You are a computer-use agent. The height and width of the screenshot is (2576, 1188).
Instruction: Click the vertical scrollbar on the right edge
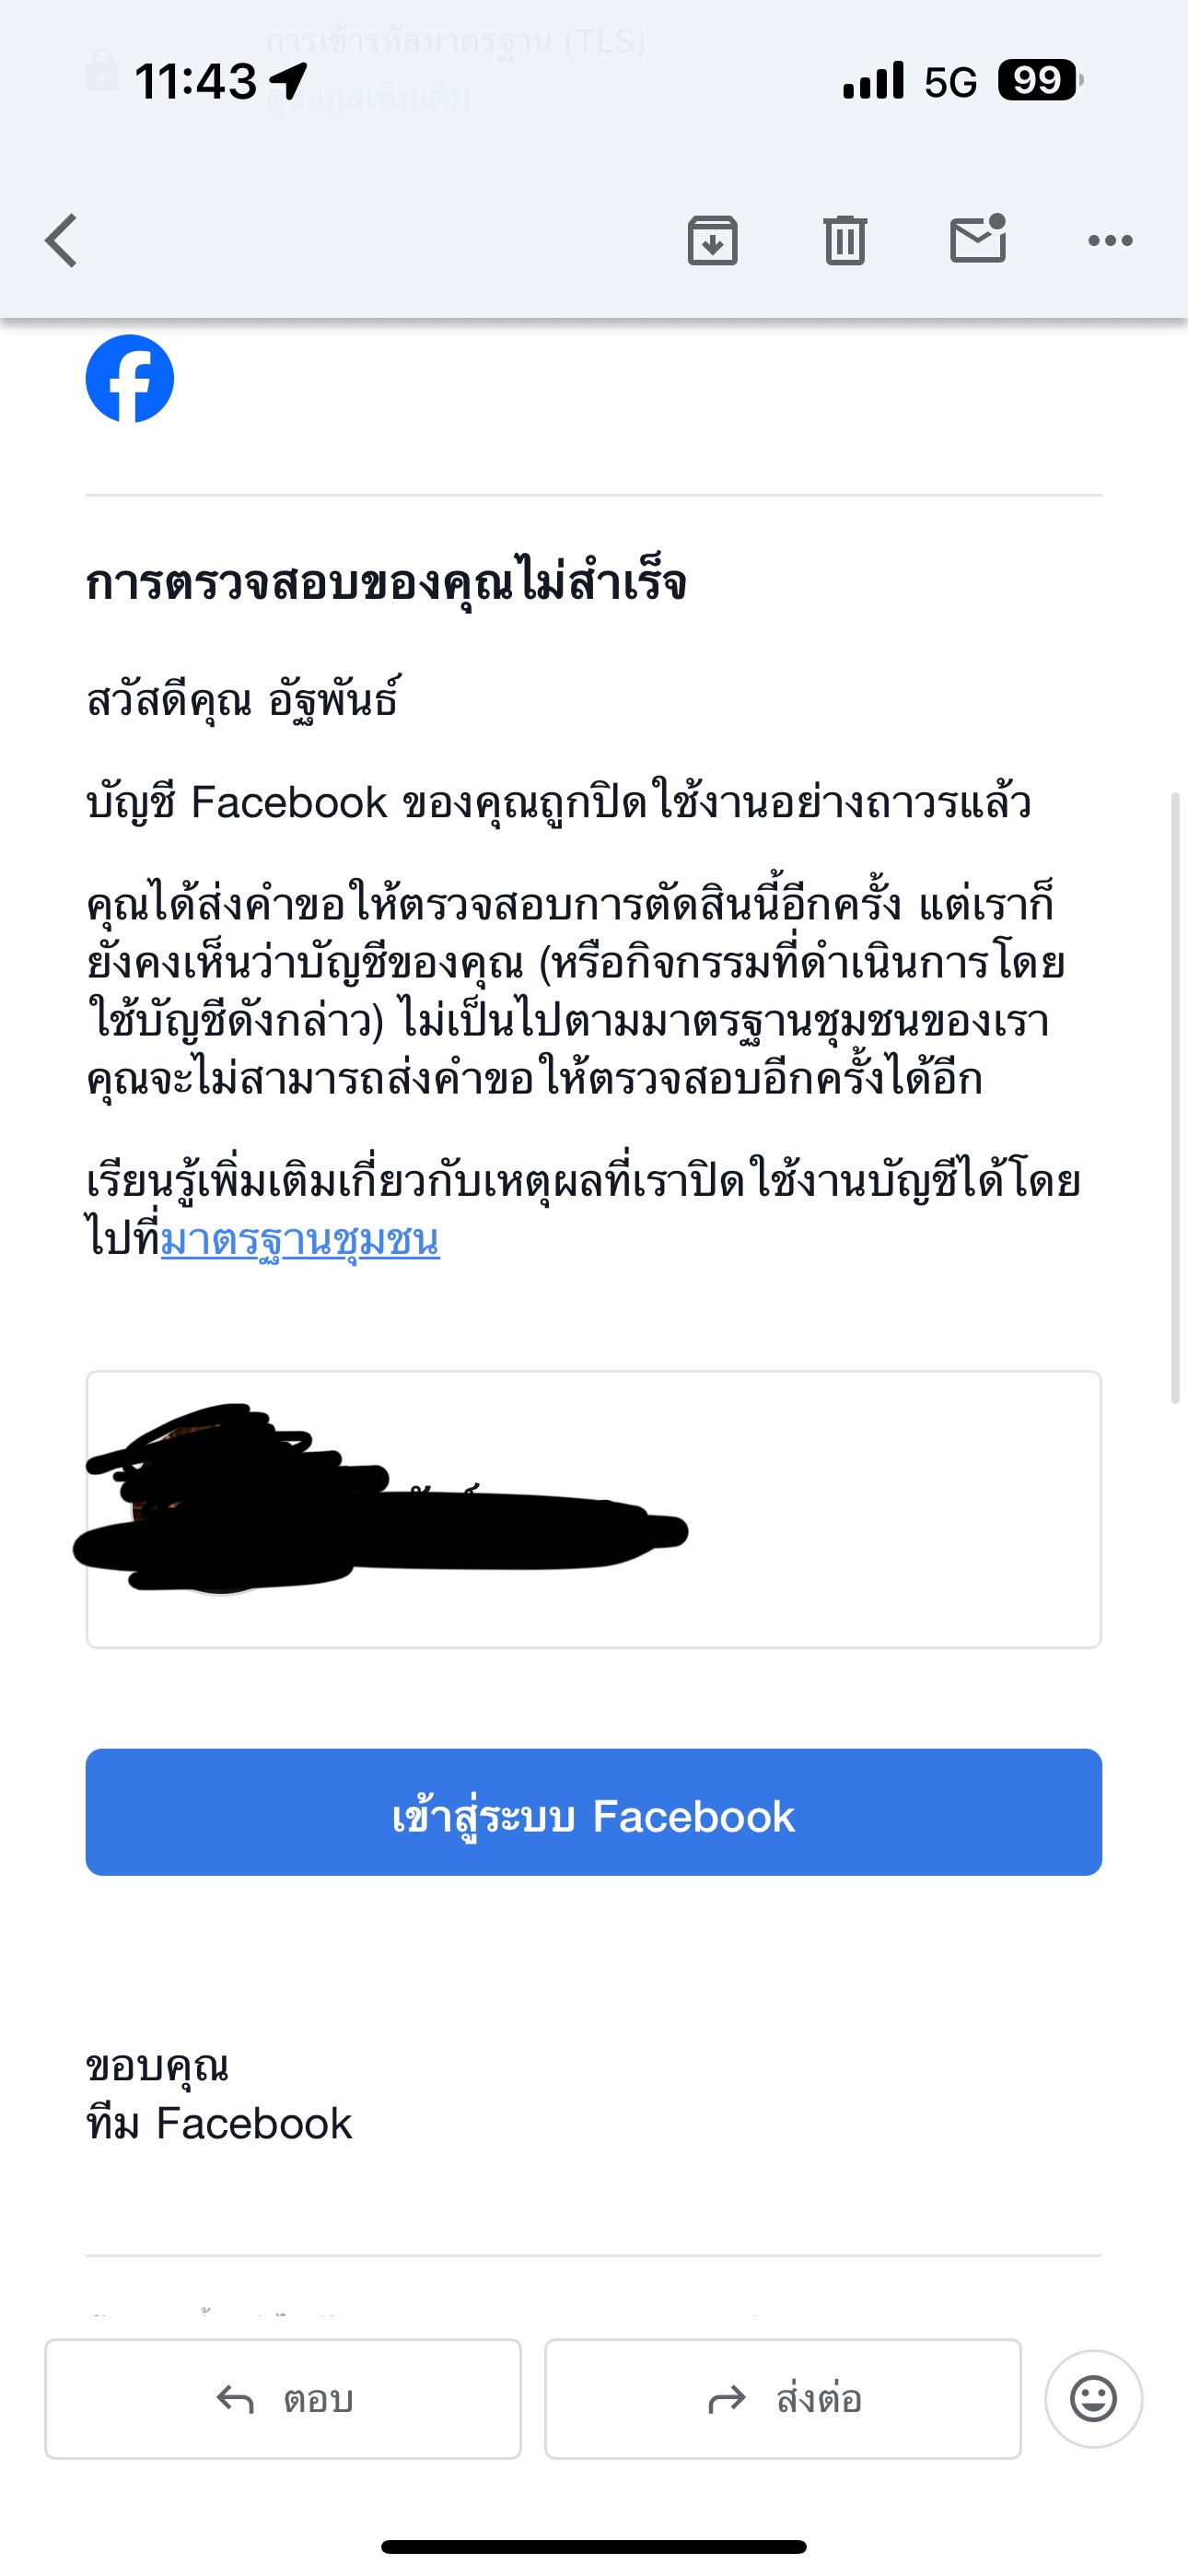[x=1176, y=1098]
